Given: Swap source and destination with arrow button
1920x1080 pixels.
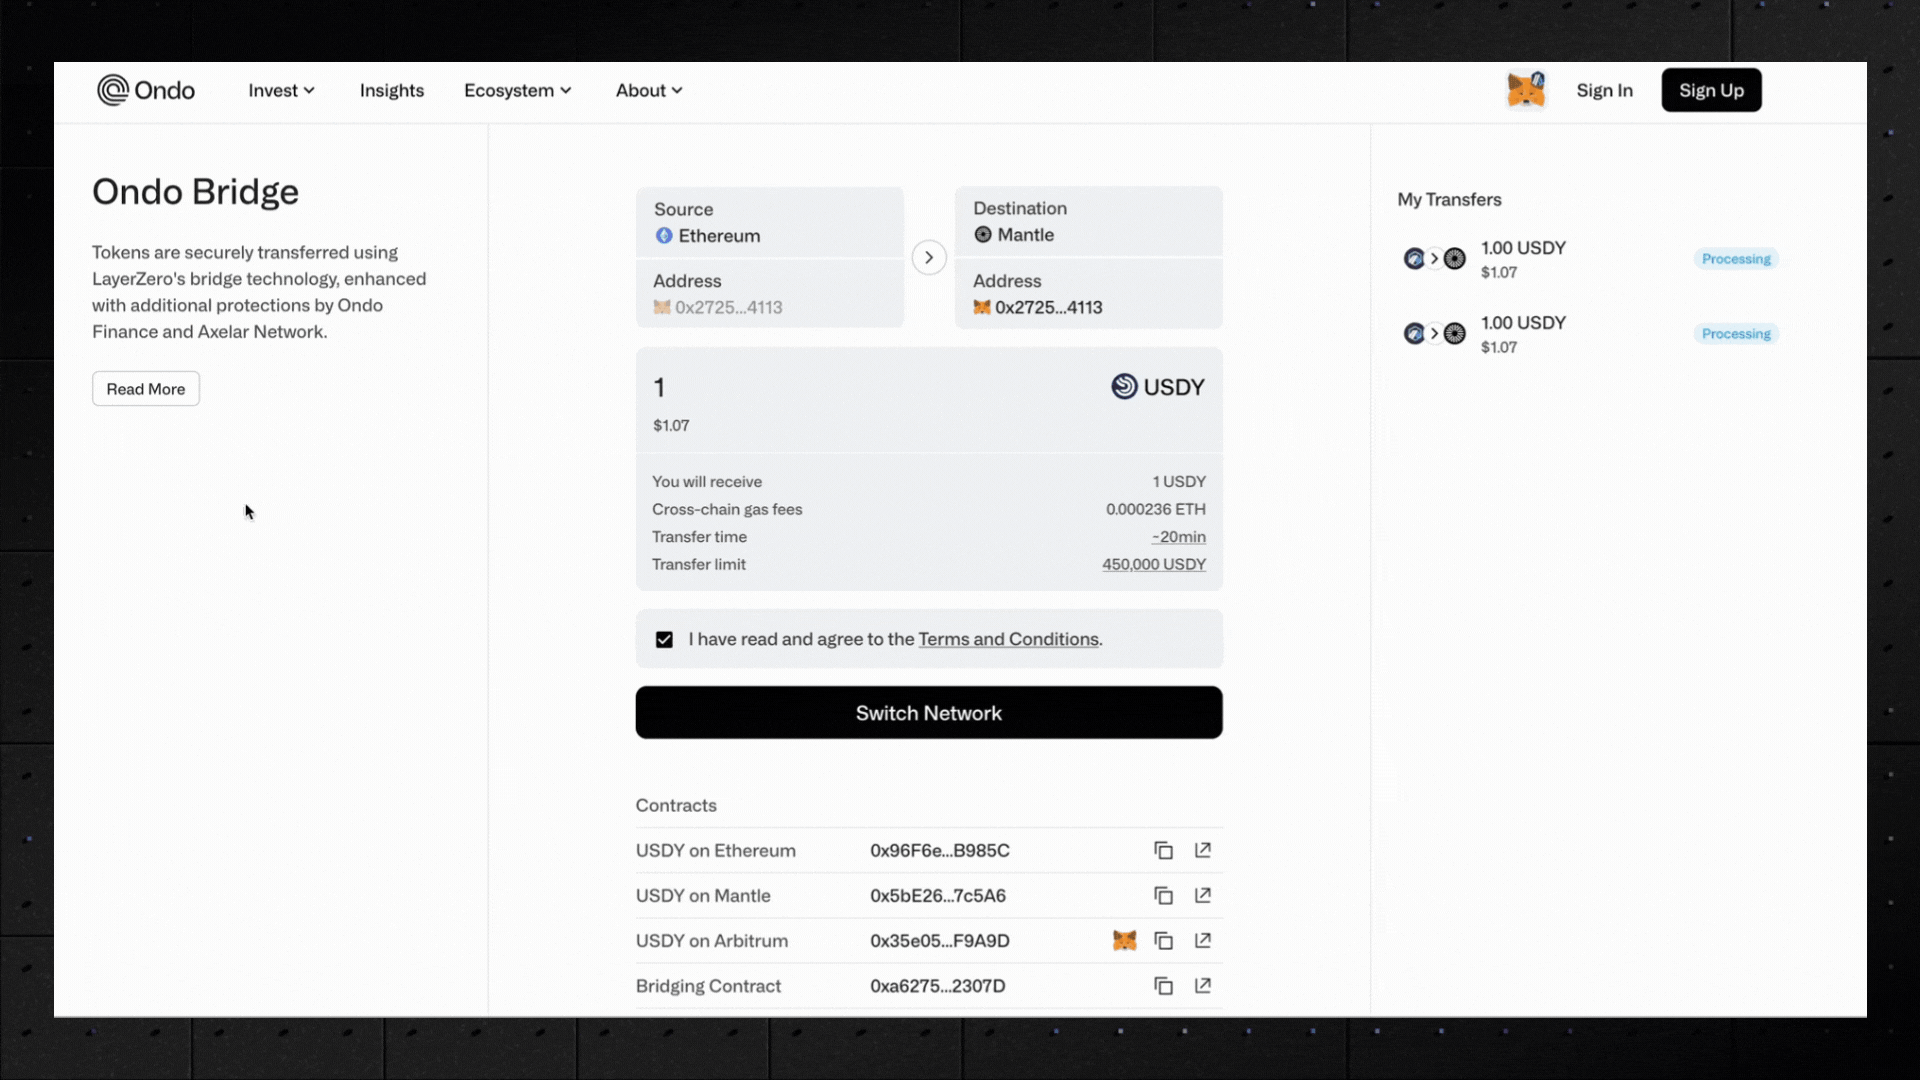Looking at the screenshot, I should point(929,258).
